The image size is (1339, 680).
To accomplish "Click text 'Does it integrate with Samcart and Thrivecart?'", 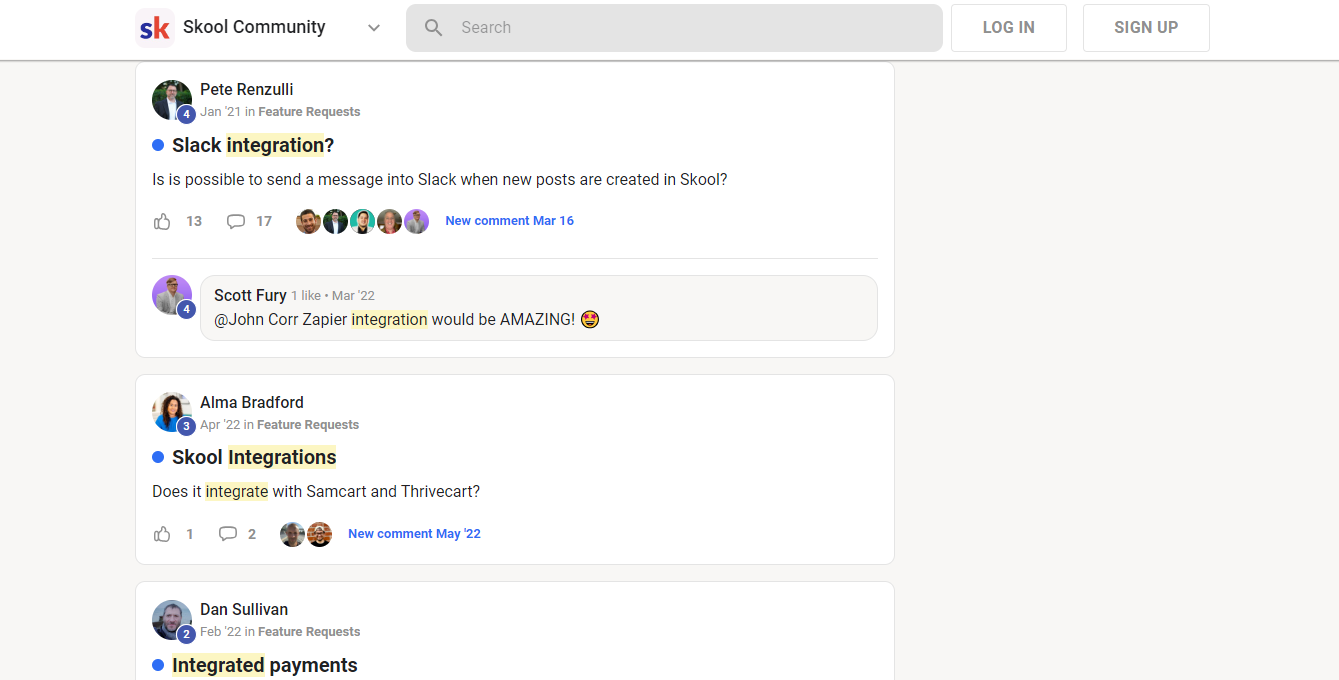I will 316,492.
